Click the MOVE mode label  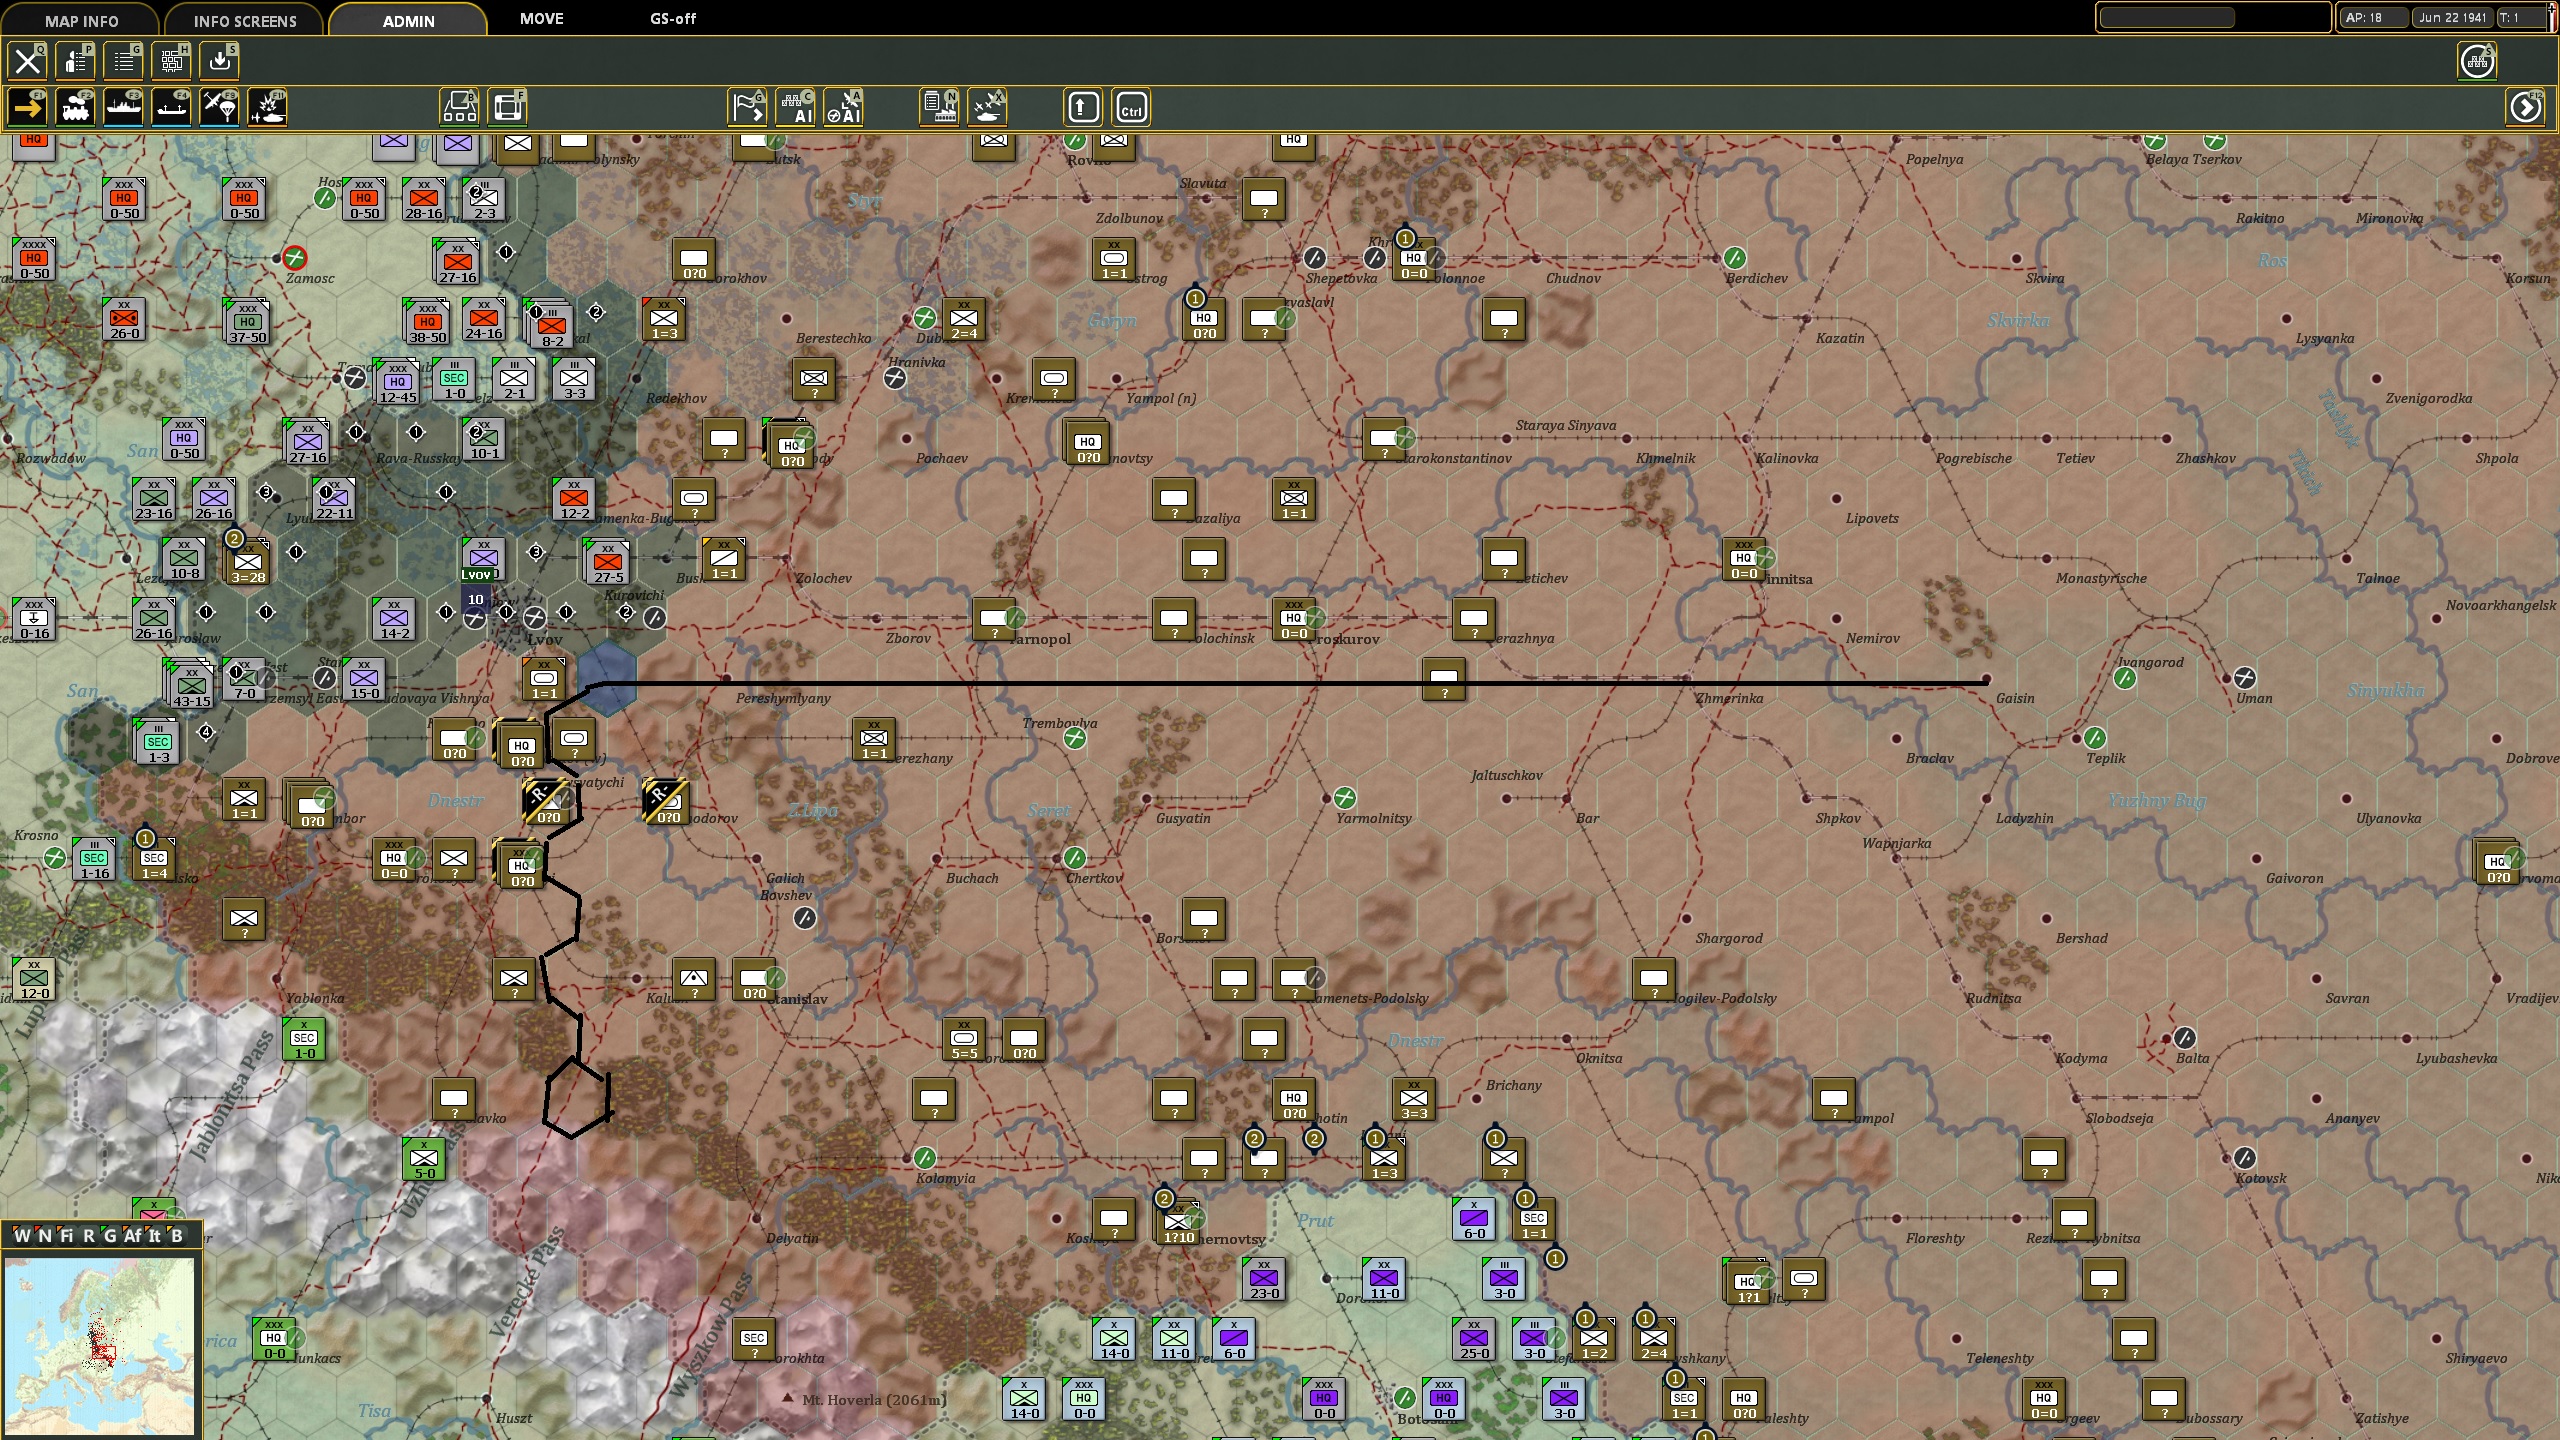(x=542, y=19)
